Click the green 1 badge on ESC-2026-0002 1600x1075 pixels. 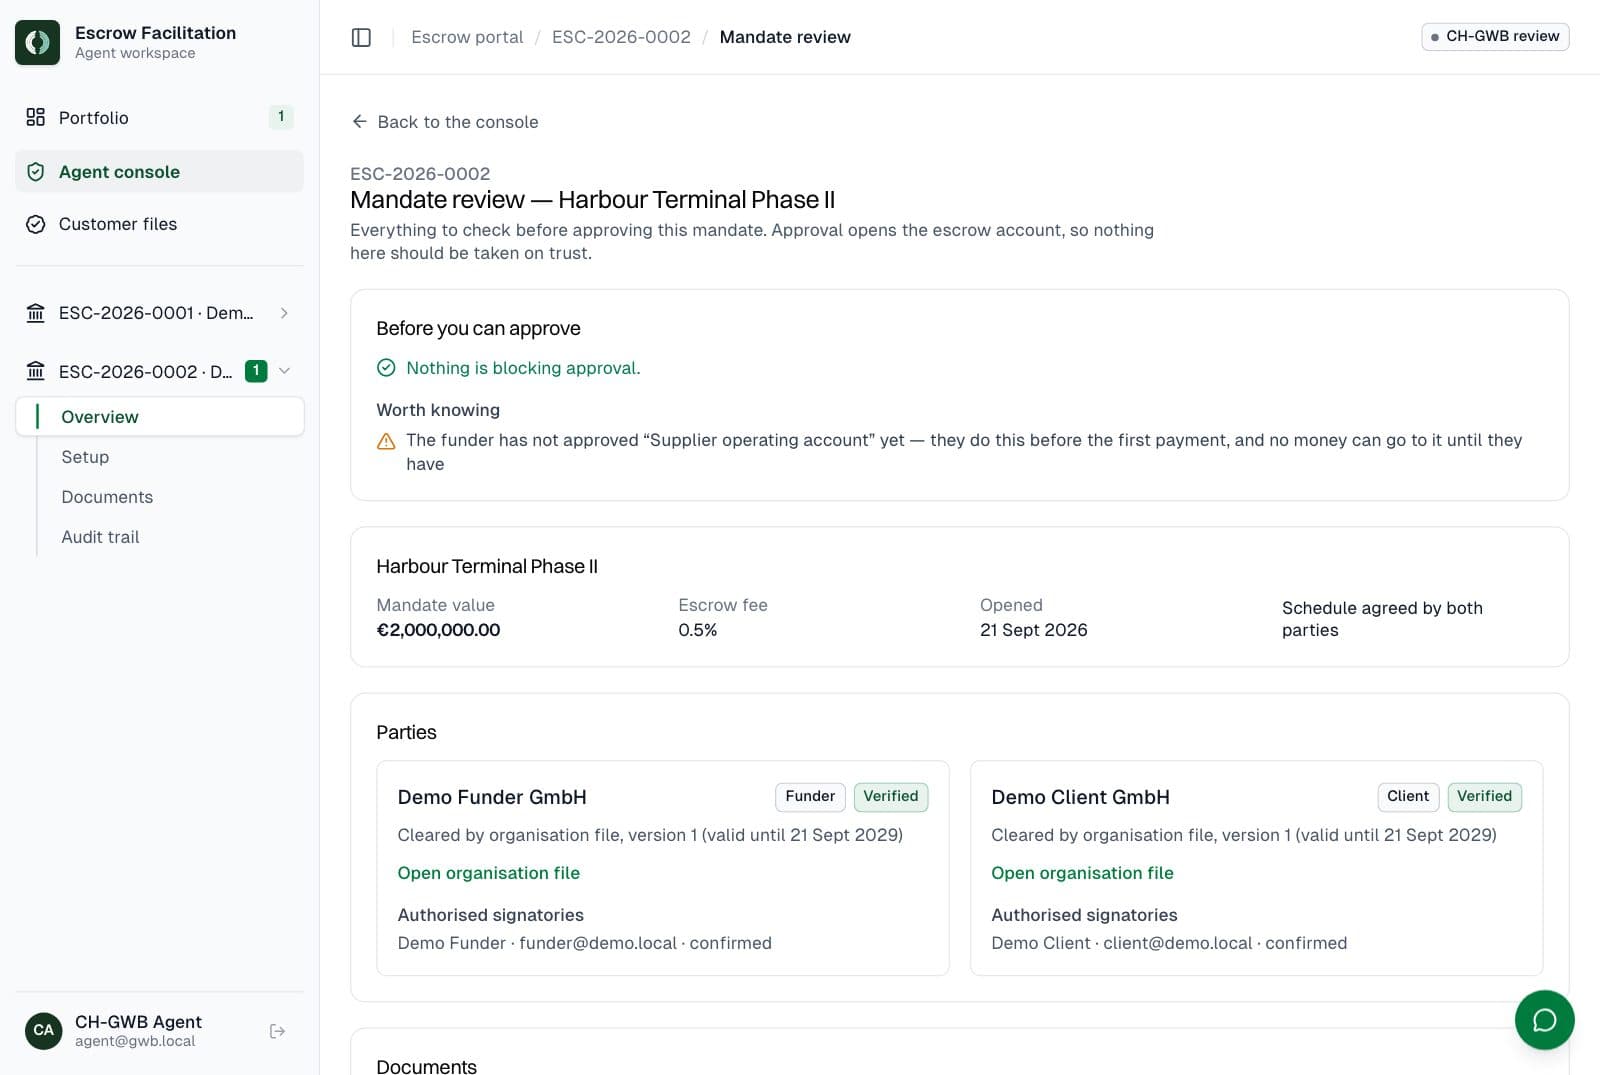(256, 371)
